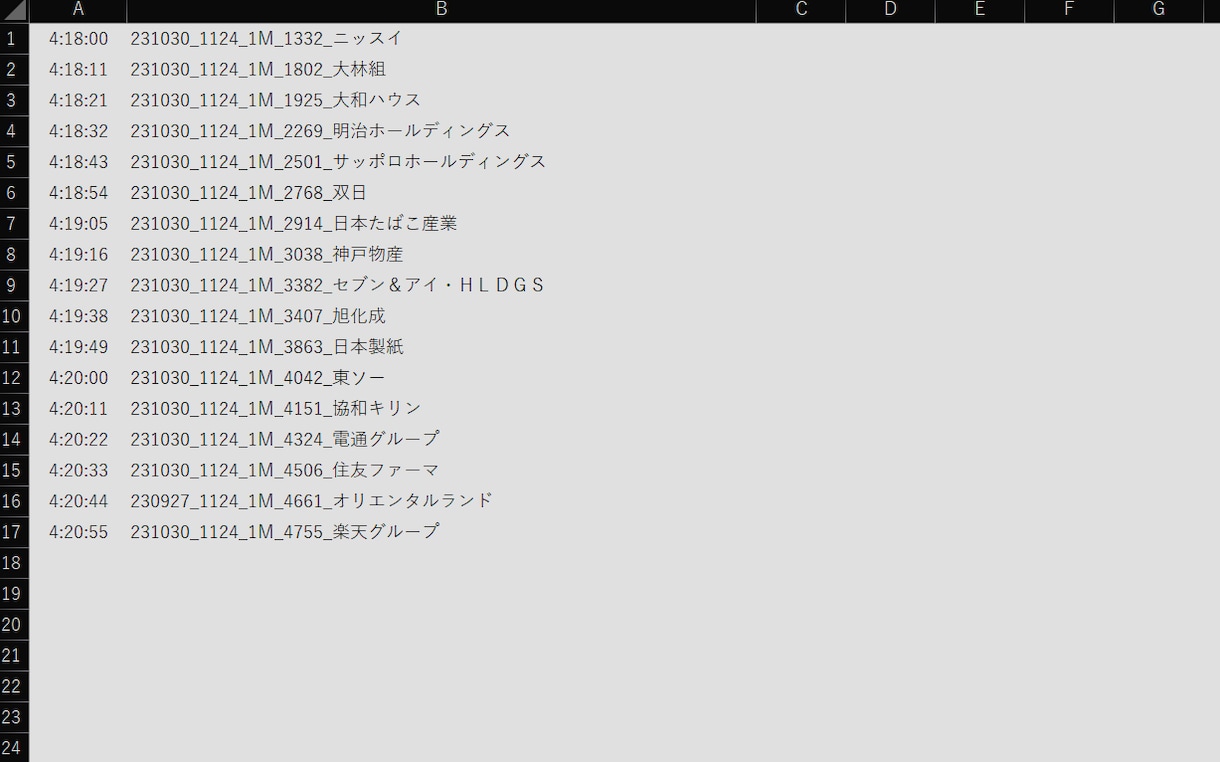The width and height of the screenshot is (1220, 762).
Task: Select column A header
Action: click(78, 10)
